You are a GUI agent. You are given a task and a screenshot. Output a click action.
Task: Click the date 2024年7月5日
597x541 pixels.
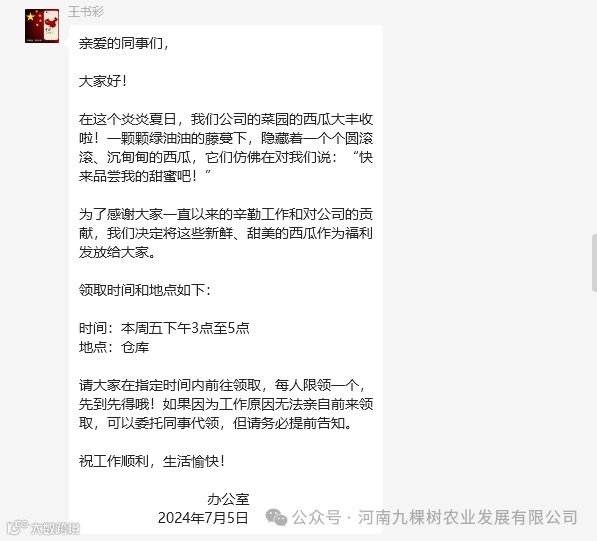point(203,518)
